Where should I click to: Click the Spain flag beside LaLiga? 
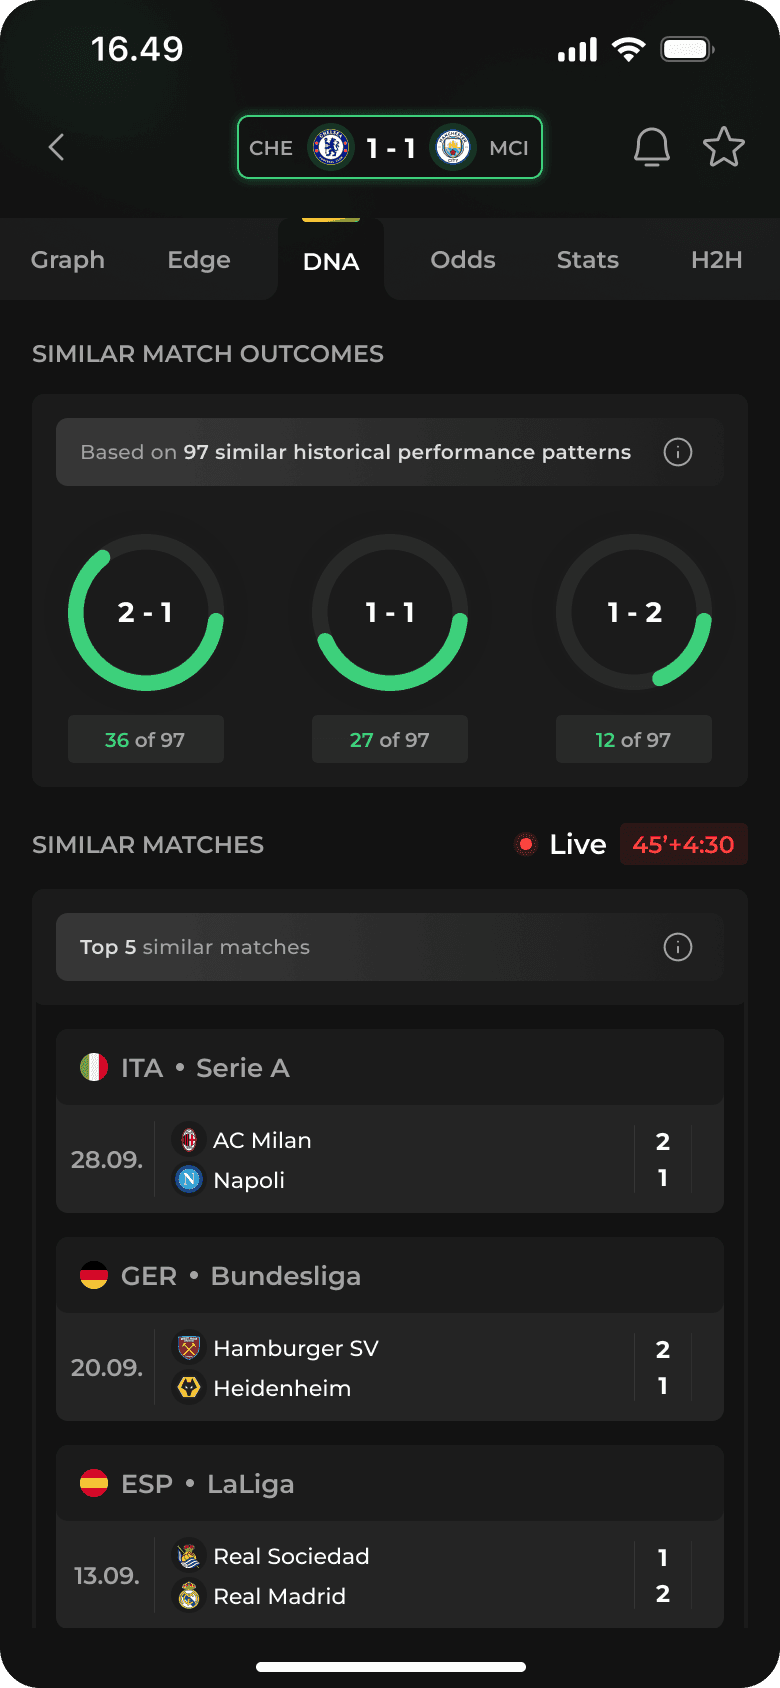click(x=94, y=1484)
